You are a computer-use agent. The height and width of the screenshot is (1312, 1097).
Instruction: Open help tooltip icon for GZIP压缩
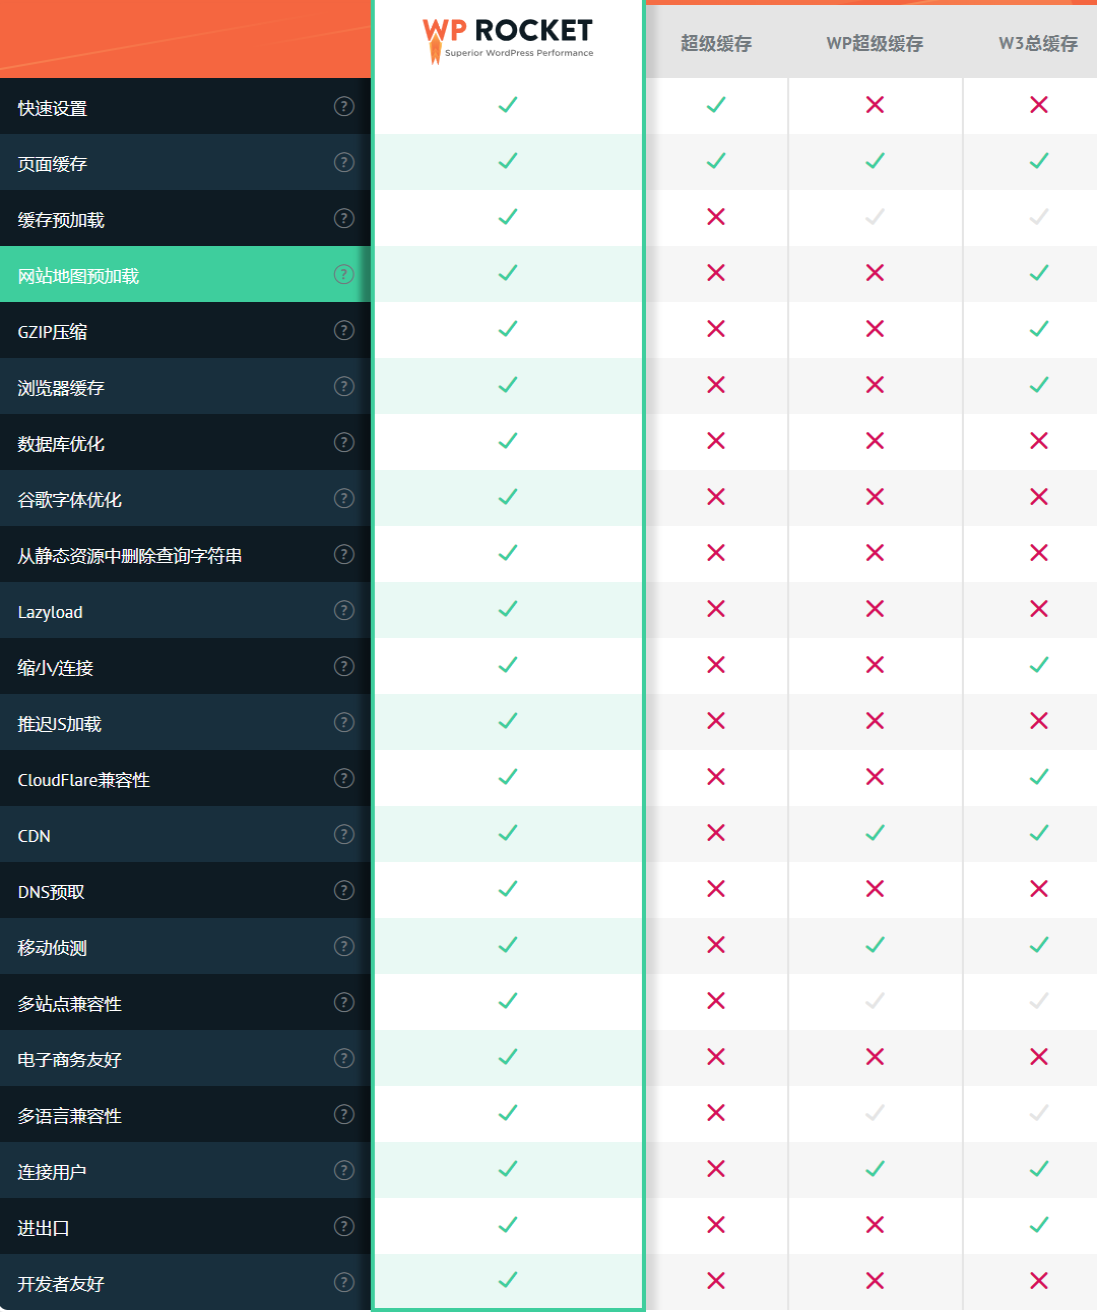coord(344,330)
